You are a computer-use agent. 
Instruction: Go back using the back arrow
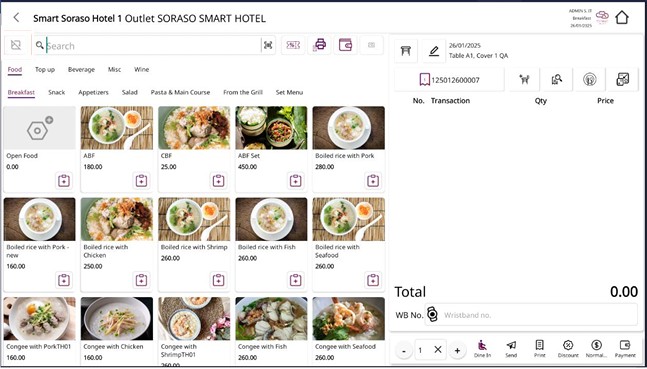(16, 18)
